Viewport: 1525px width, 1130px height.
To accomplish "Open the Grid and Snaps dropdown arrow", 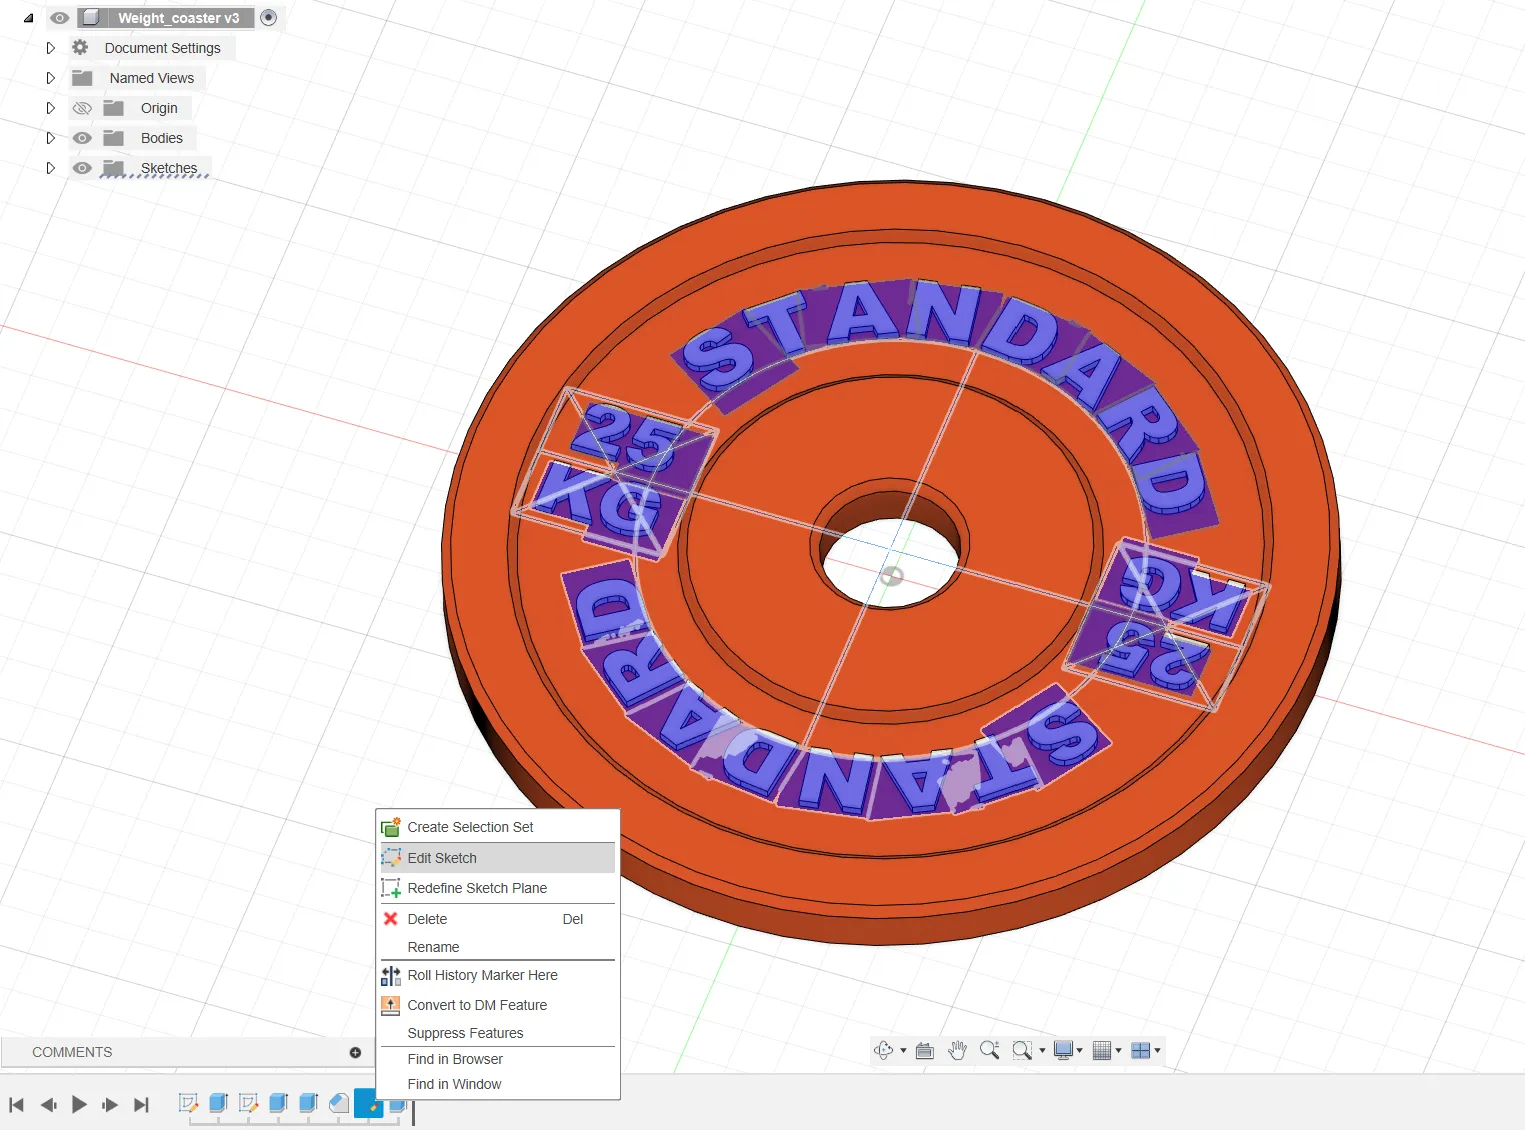I will click(x=1118, y=1051).
